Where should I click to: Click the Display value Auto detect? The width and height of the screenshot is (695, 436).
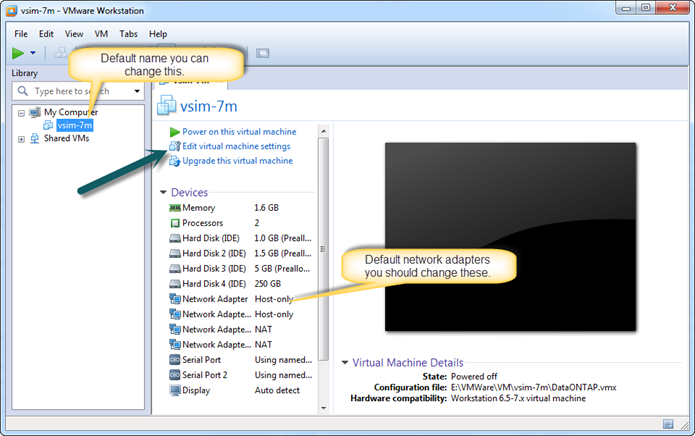point(277,390)
